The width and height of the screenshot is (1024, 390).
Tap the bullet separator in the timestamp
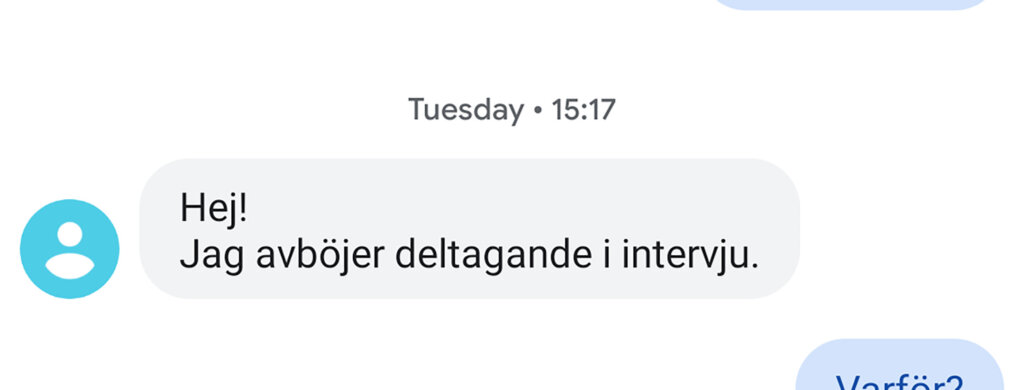(537, 110)
